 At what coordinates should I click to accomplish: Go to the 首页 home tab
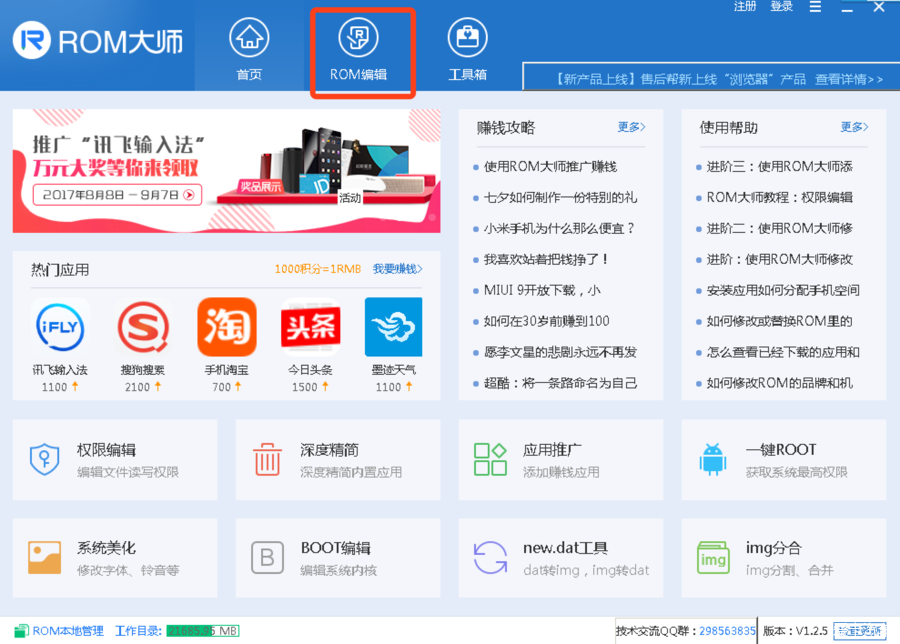(249, 49)
